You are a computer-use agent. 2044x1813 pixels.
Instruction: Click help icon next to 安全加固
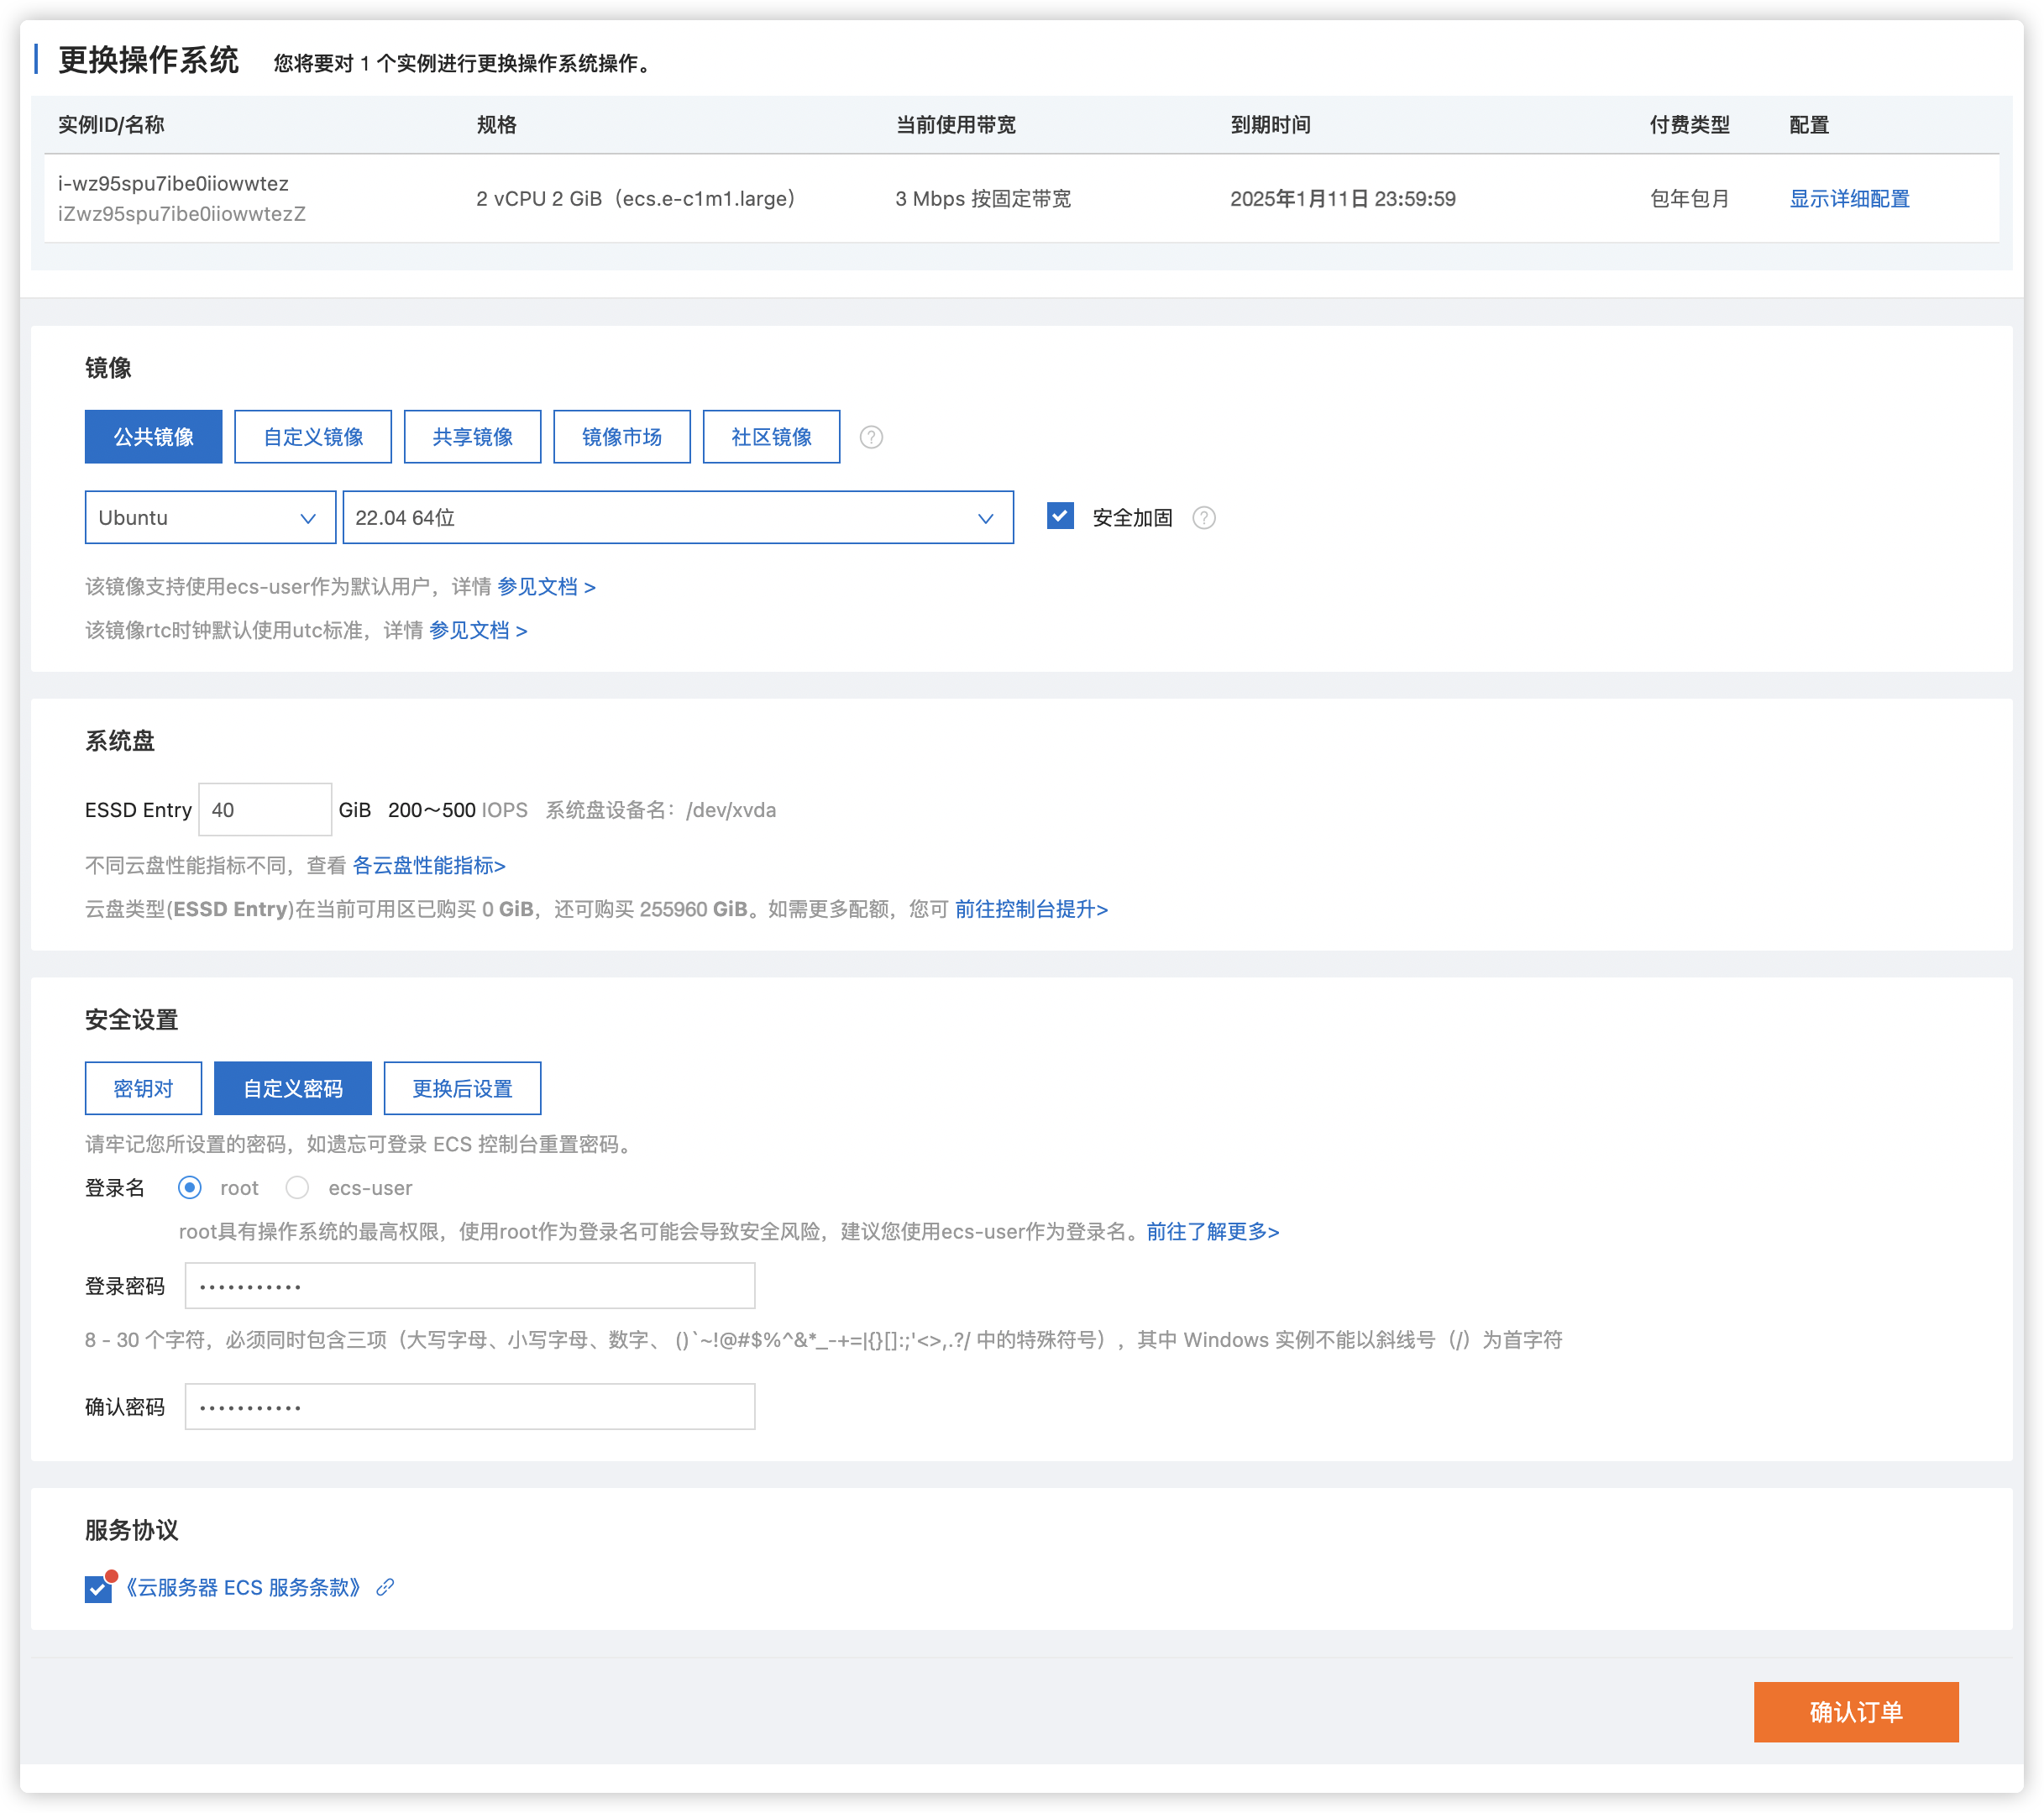pos(1204,518)
